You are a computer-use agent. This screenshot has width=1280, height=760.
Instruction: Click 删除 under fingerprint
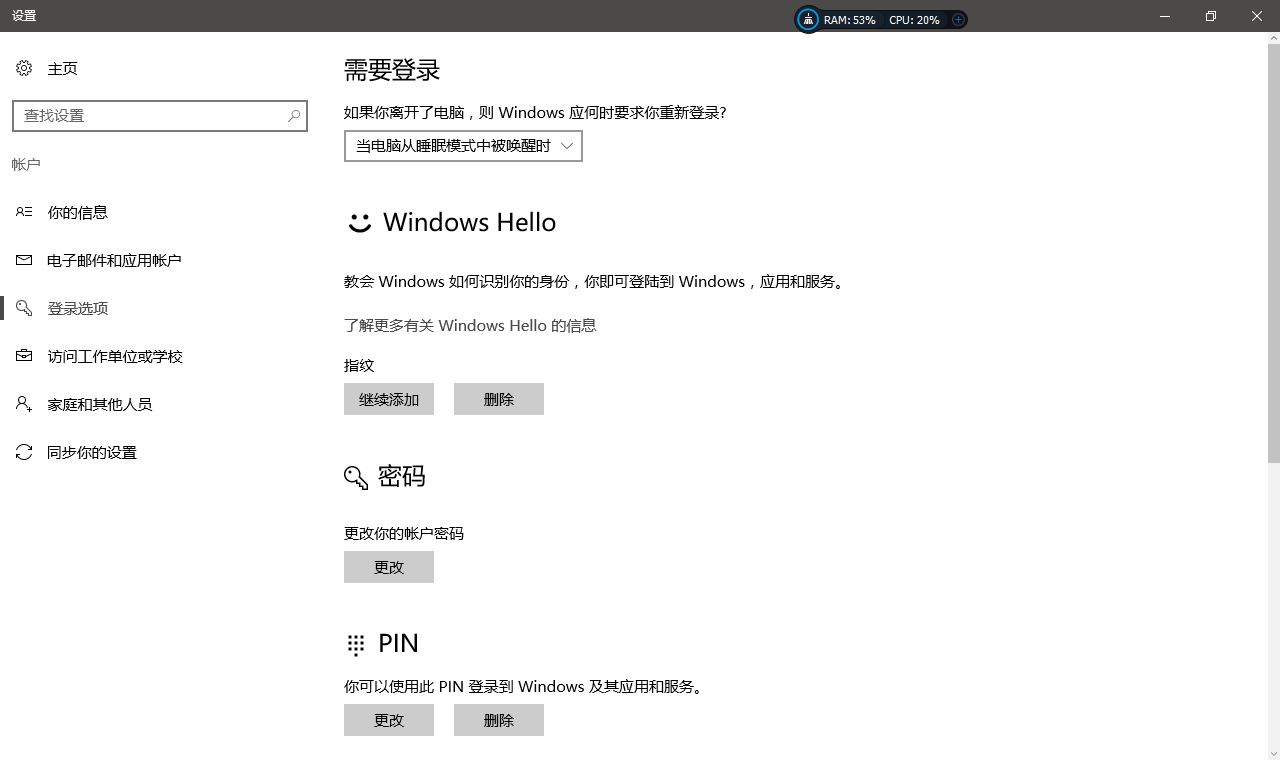[499, 399]
